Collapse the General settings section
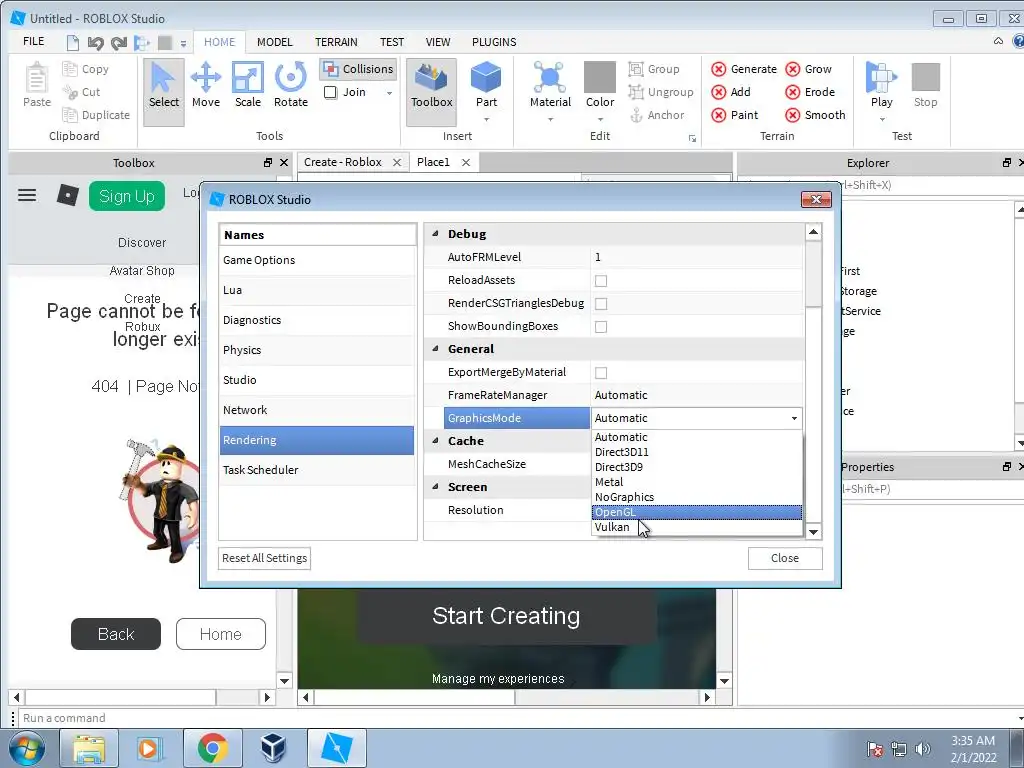Screen dimensions: 1024x768 click(436, 349)
